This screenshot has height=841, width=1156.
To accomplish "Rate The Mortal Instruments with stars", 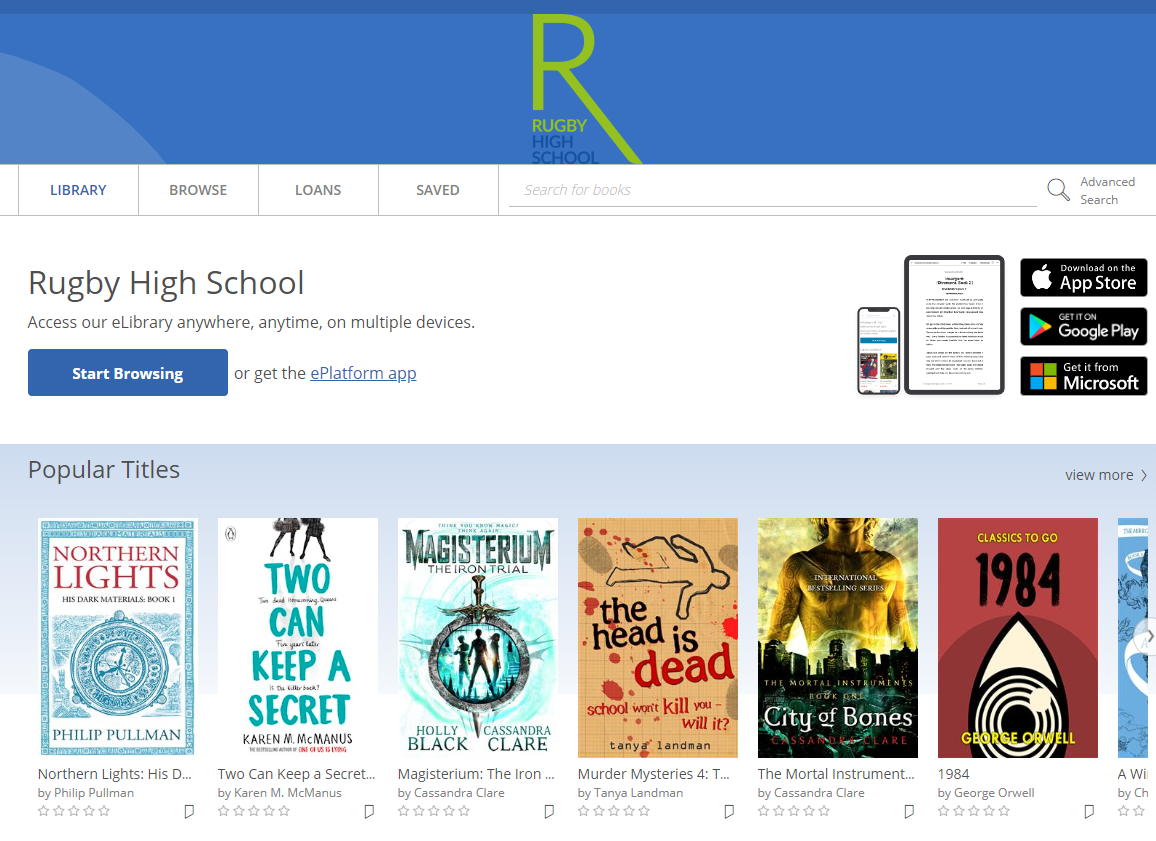I will (793, 811).
